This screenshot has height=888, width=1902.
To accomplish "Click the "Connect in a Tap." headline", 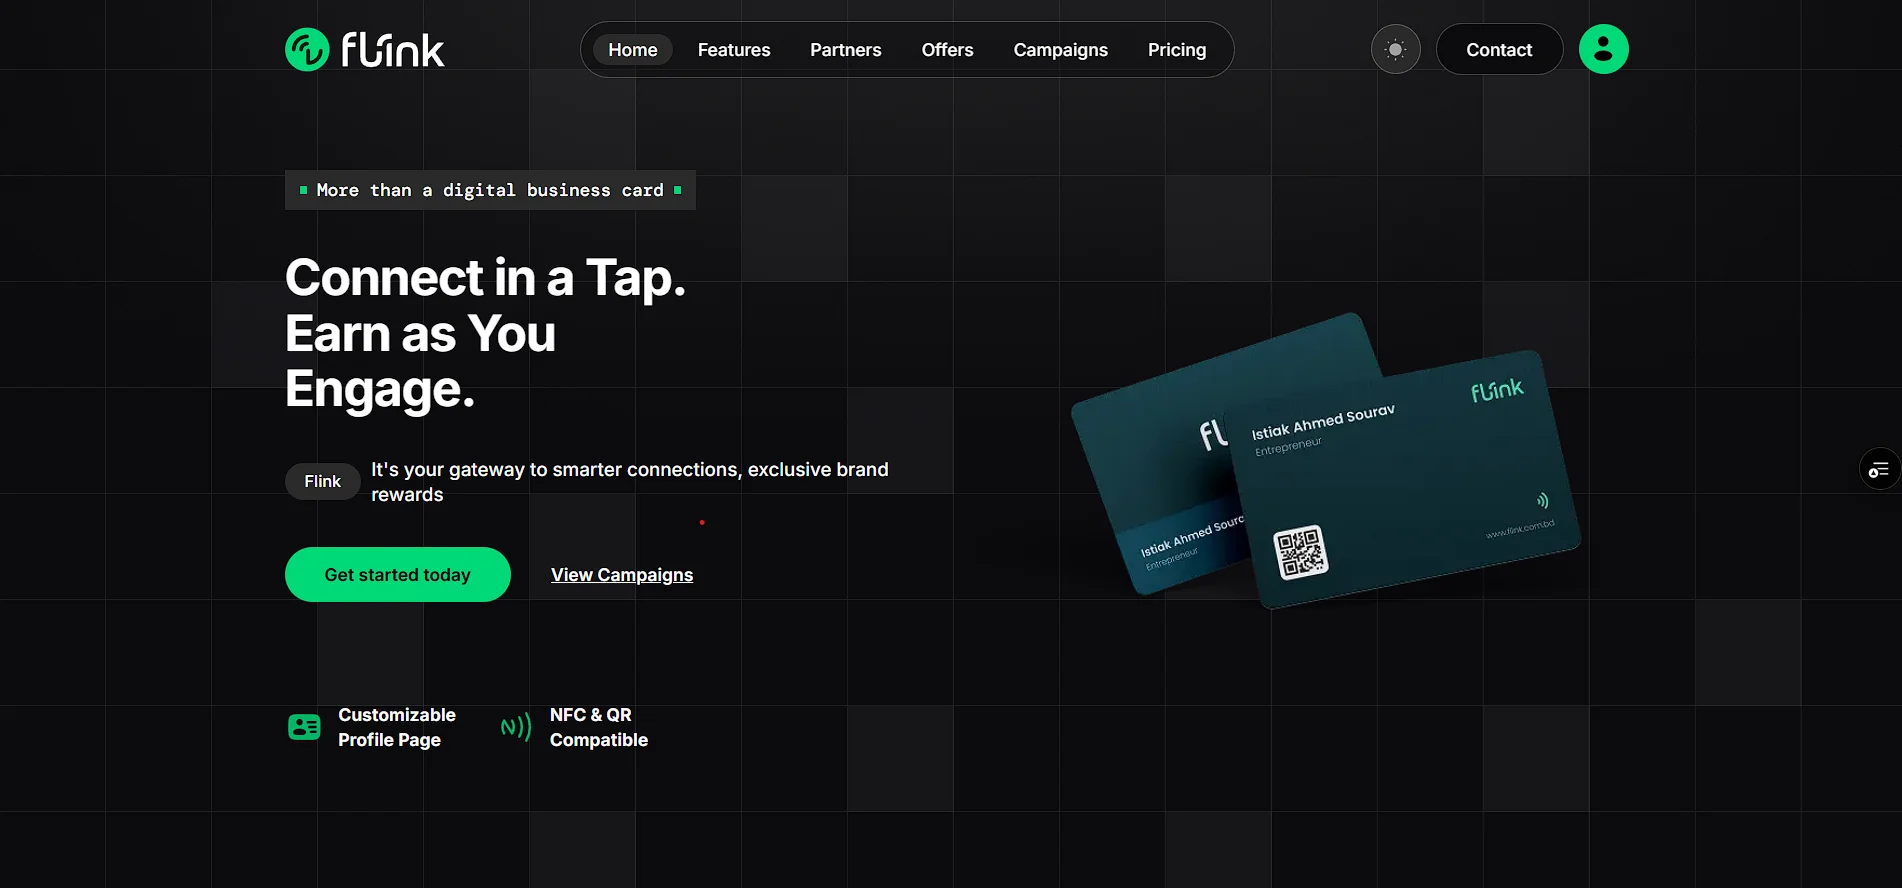I will click(485, 277).
